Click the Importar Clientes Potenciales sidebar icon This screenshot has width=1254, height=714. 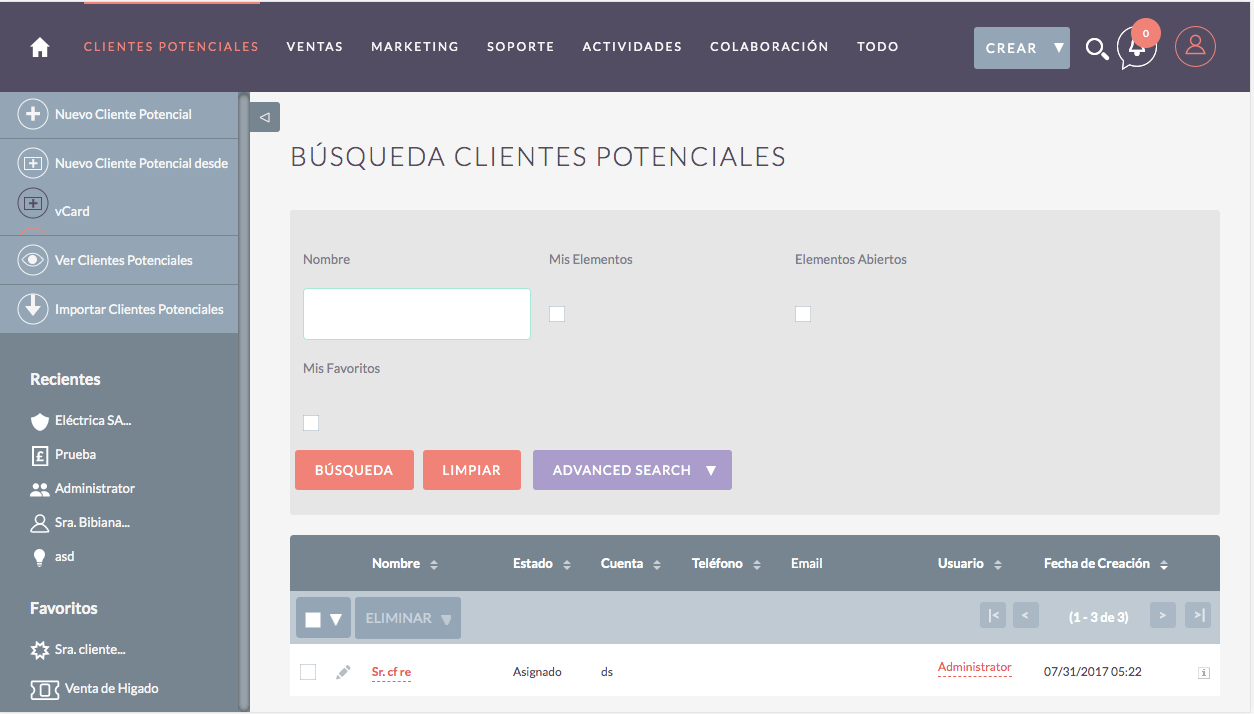coord(33,309)
